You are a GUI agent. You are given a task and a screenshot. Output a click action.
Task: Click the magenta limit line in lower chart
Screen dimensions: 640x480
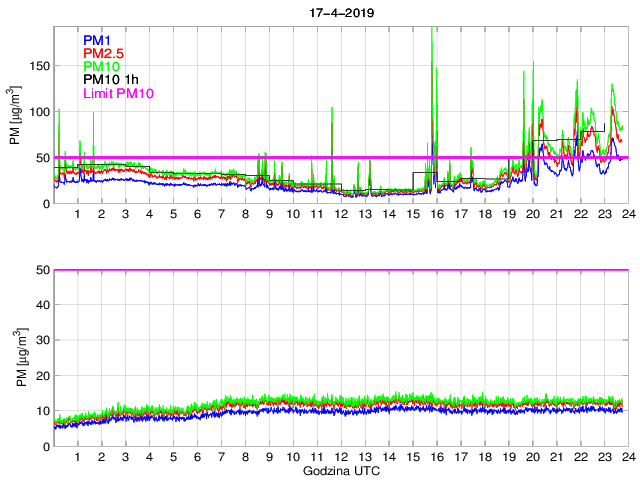click(340, 270)
